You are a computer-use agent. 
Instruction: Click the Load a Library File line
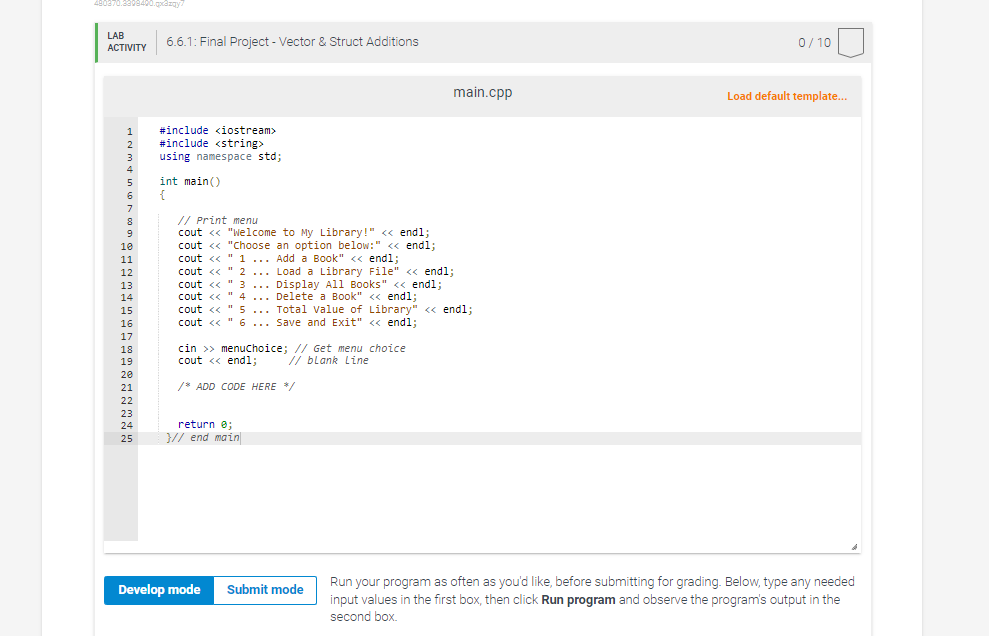point(316,272)
